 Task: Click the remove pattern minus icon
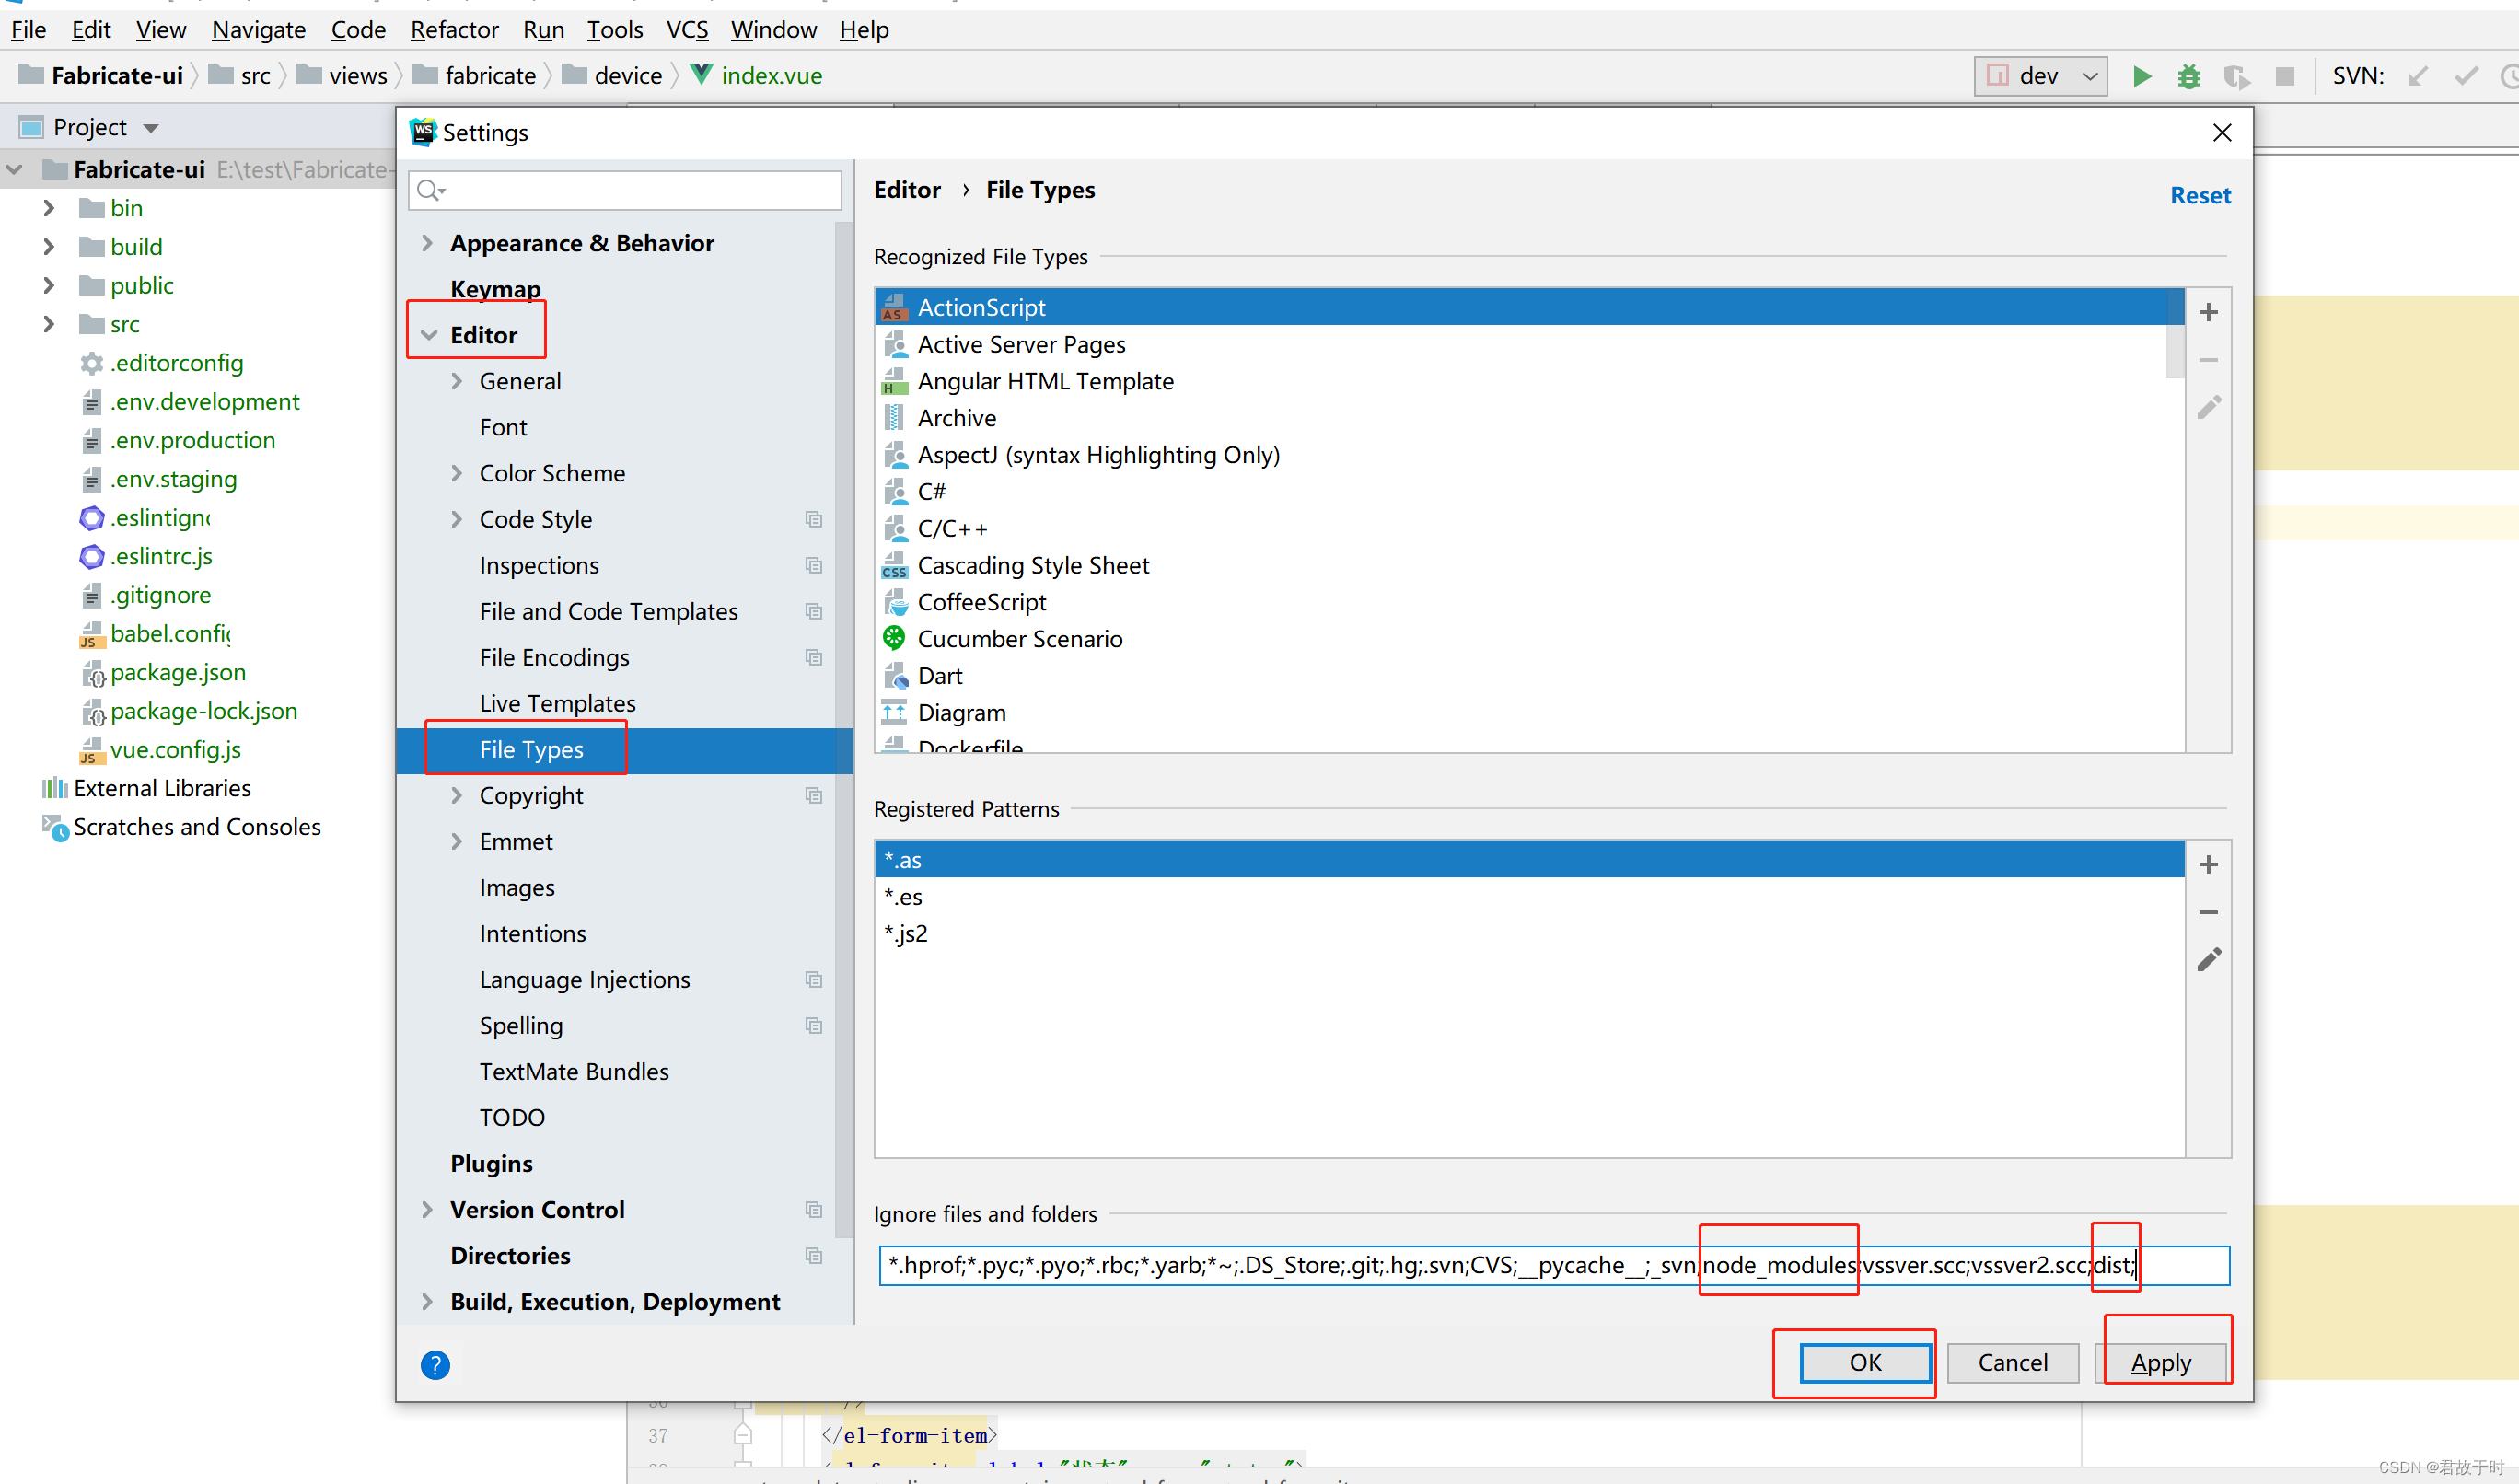pyautogui.click(x=2211, y=910)
